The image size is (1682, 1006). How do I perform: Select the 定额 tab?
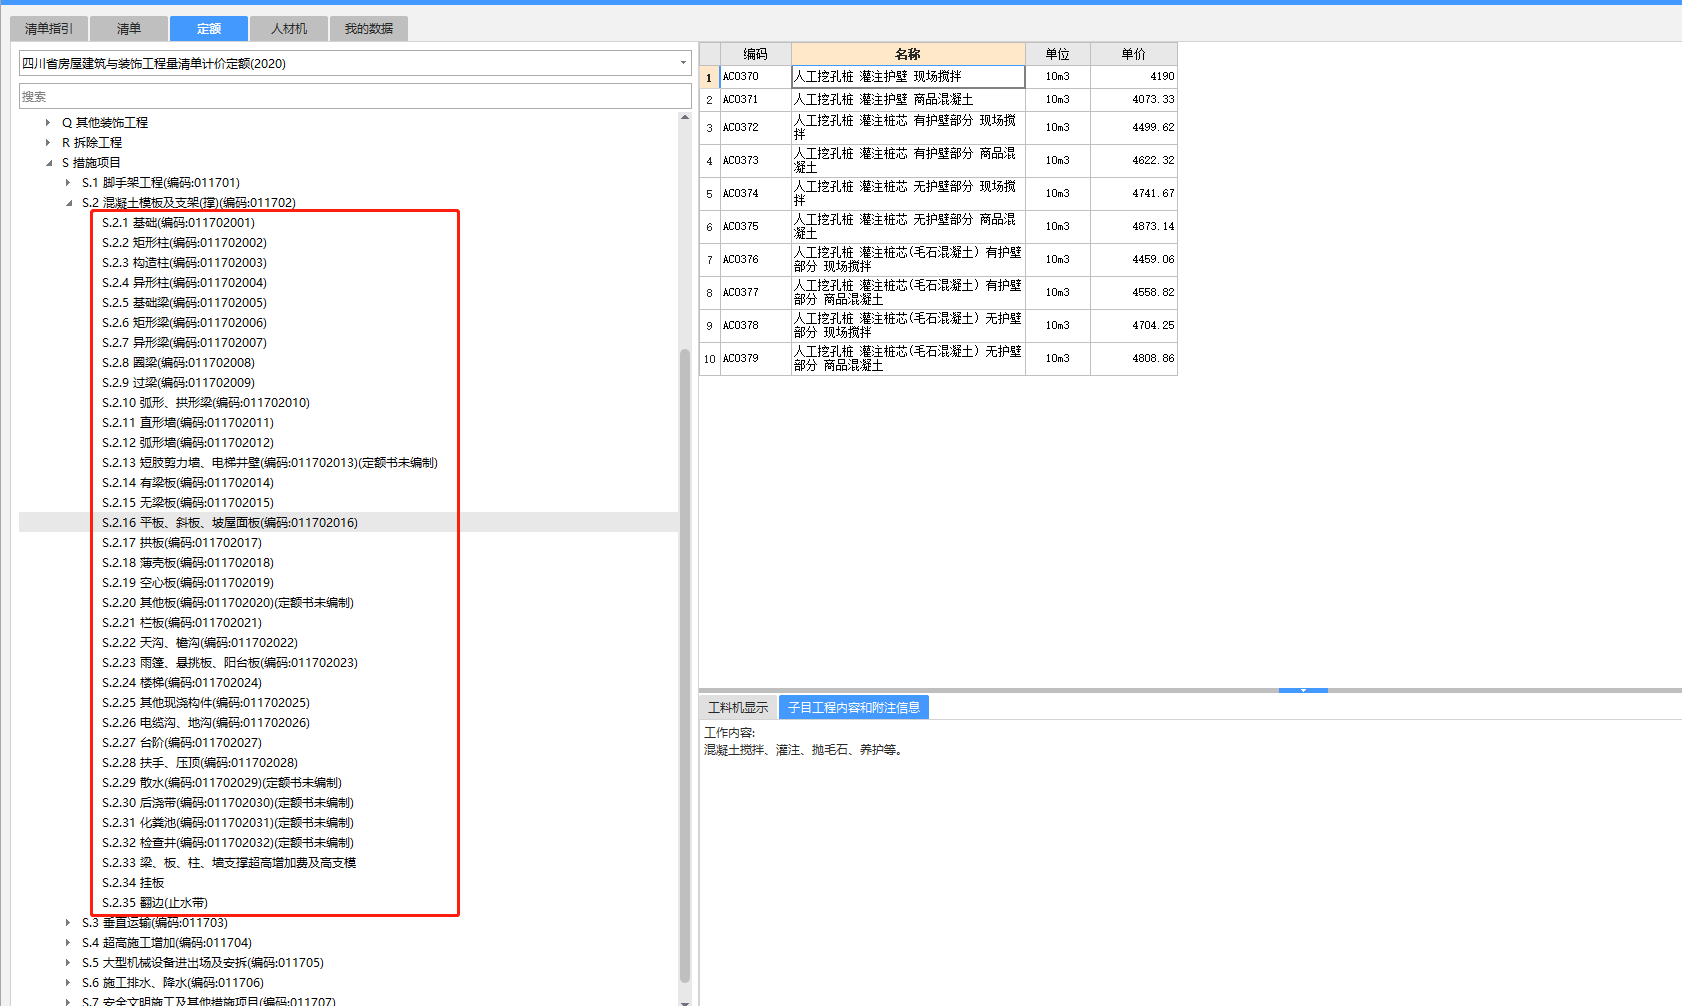[209, 29]
